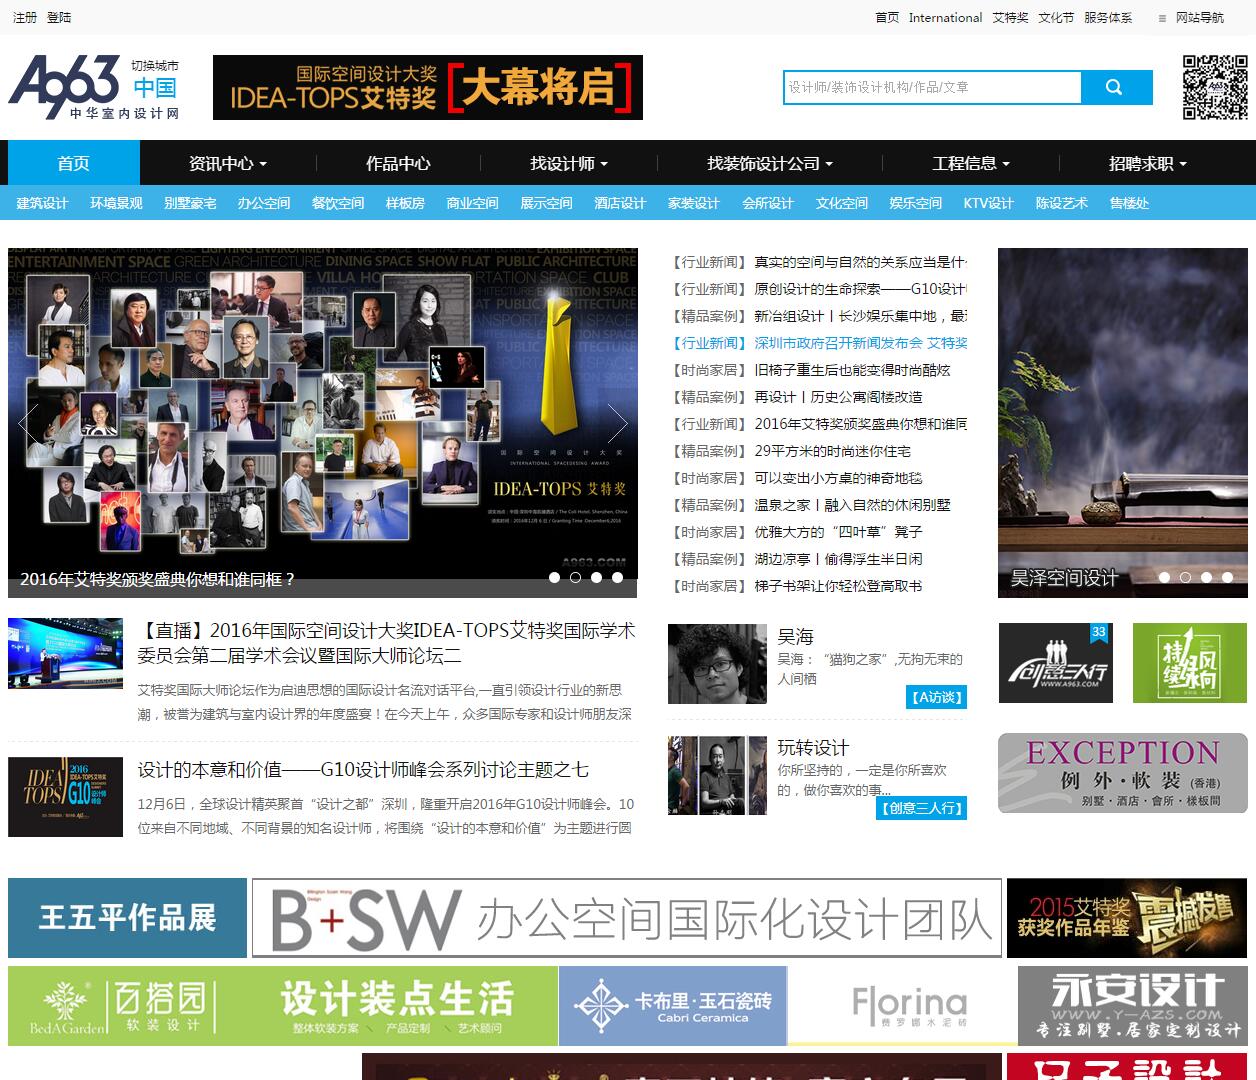Select fourth dot of 昊泽空间设计 slideshow
The image size is (1256, 1080).
[x=1227, y=577]
